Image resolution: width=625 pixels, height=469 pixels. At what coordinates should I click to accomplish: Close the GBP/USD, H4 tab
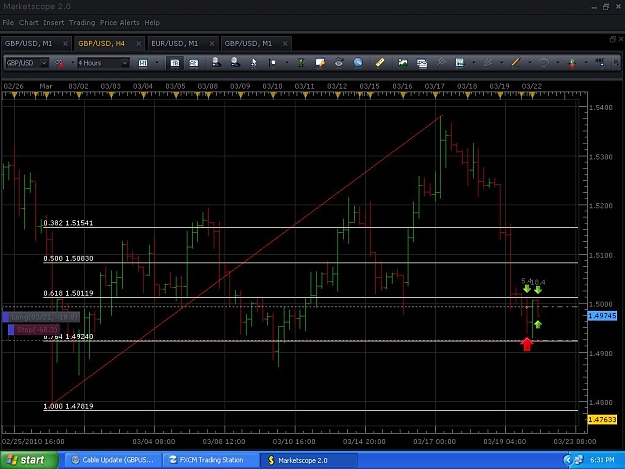click(x=138, y=44)
